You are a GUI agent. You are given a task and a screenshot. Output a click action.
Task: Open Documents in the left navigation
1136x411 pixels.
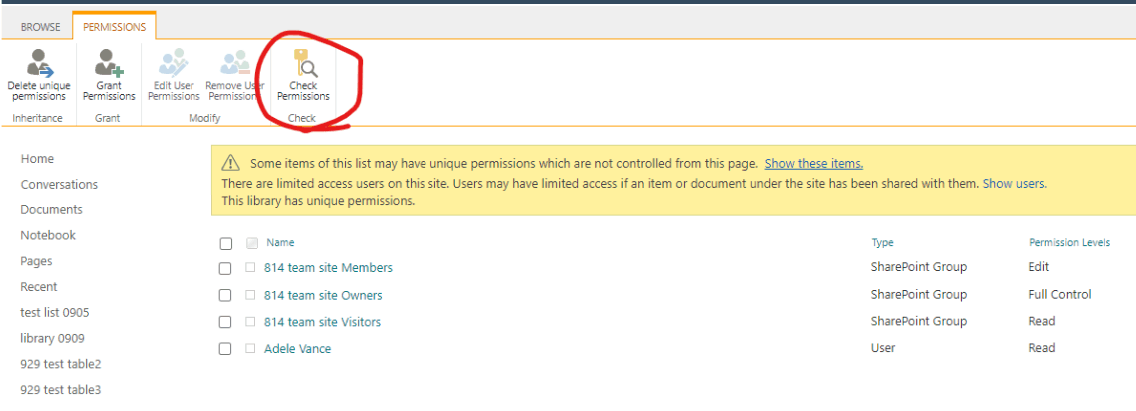(51, 209)
